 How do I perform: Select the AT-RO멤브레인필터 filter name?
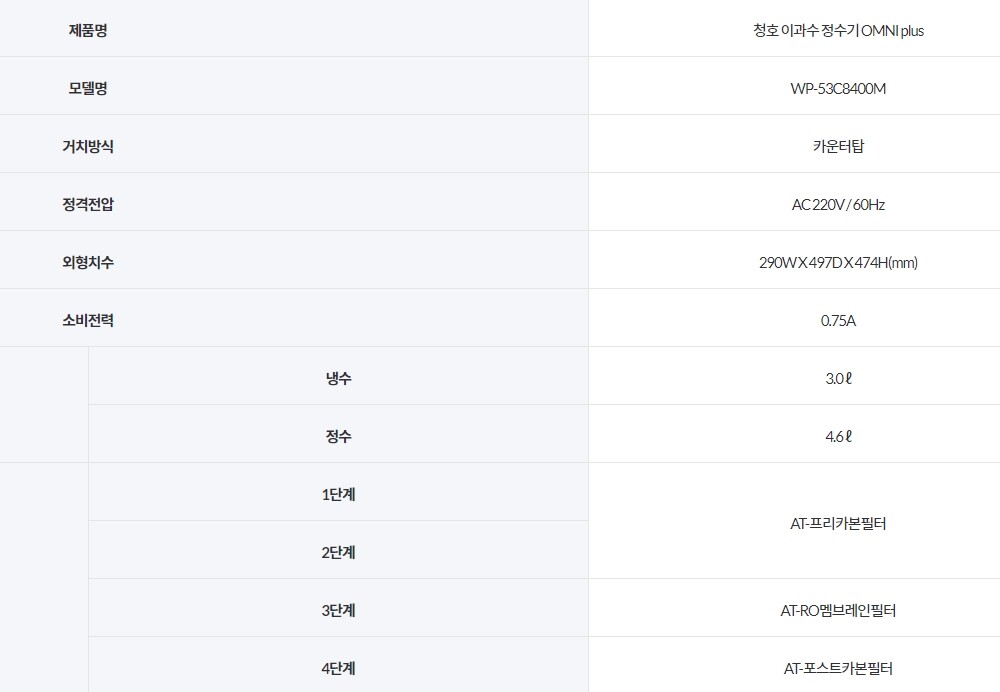[x=838, y=610]
